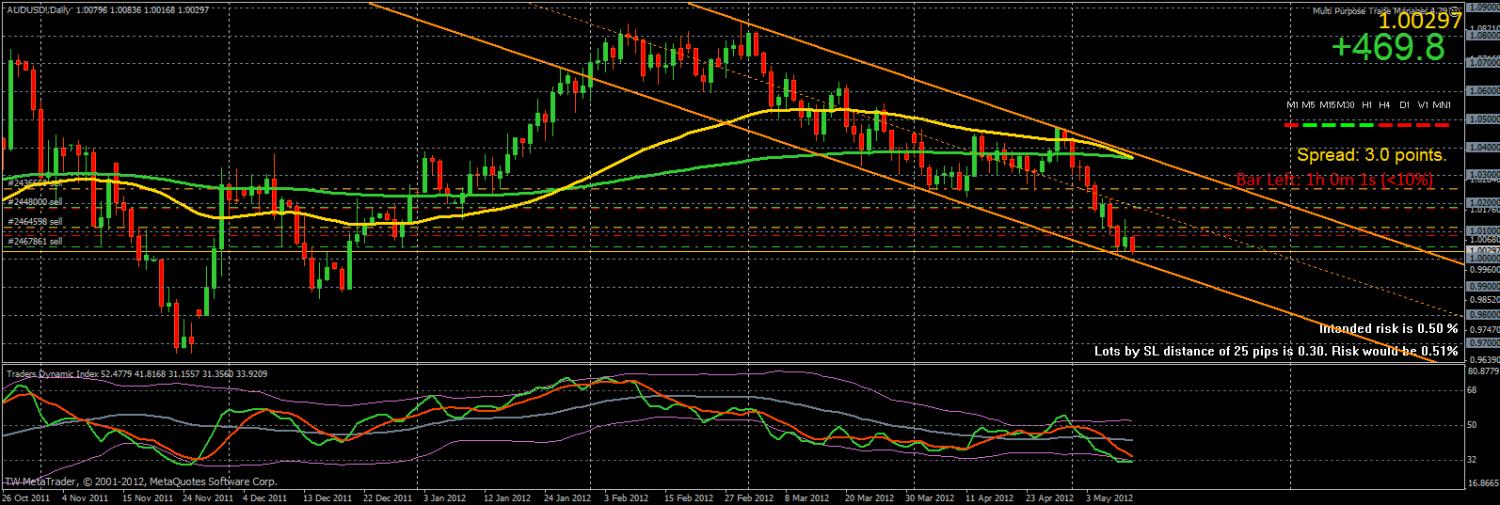Viewport: 1500px width, 505px height.
Task: Click the red trend dash under M1
Action: pyautogui.click(x=1291, y=125)
